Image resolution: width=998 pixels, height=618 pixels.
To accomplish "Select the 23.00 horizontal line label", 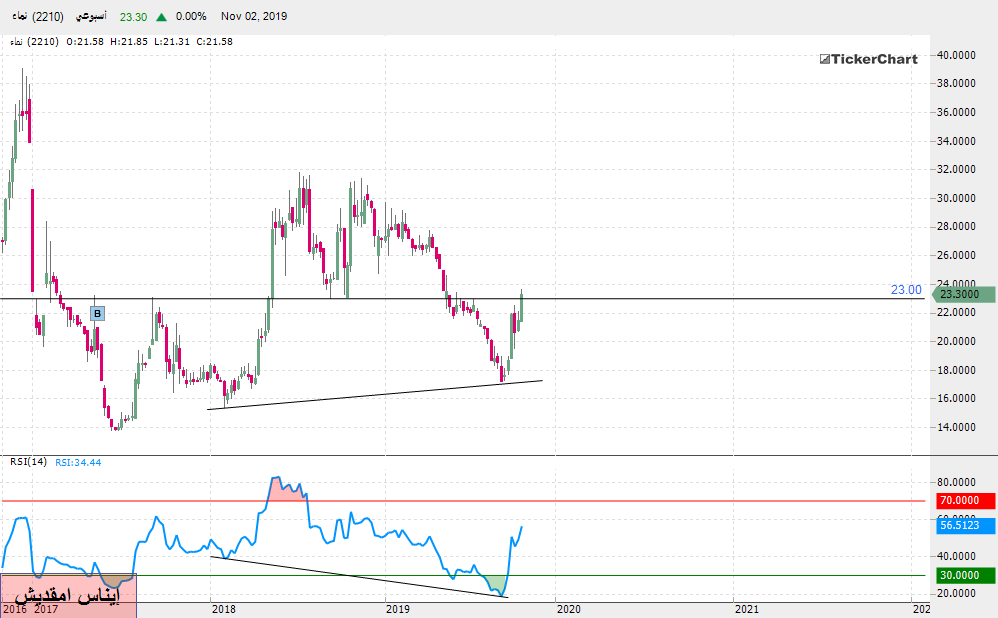I will 905,290.
